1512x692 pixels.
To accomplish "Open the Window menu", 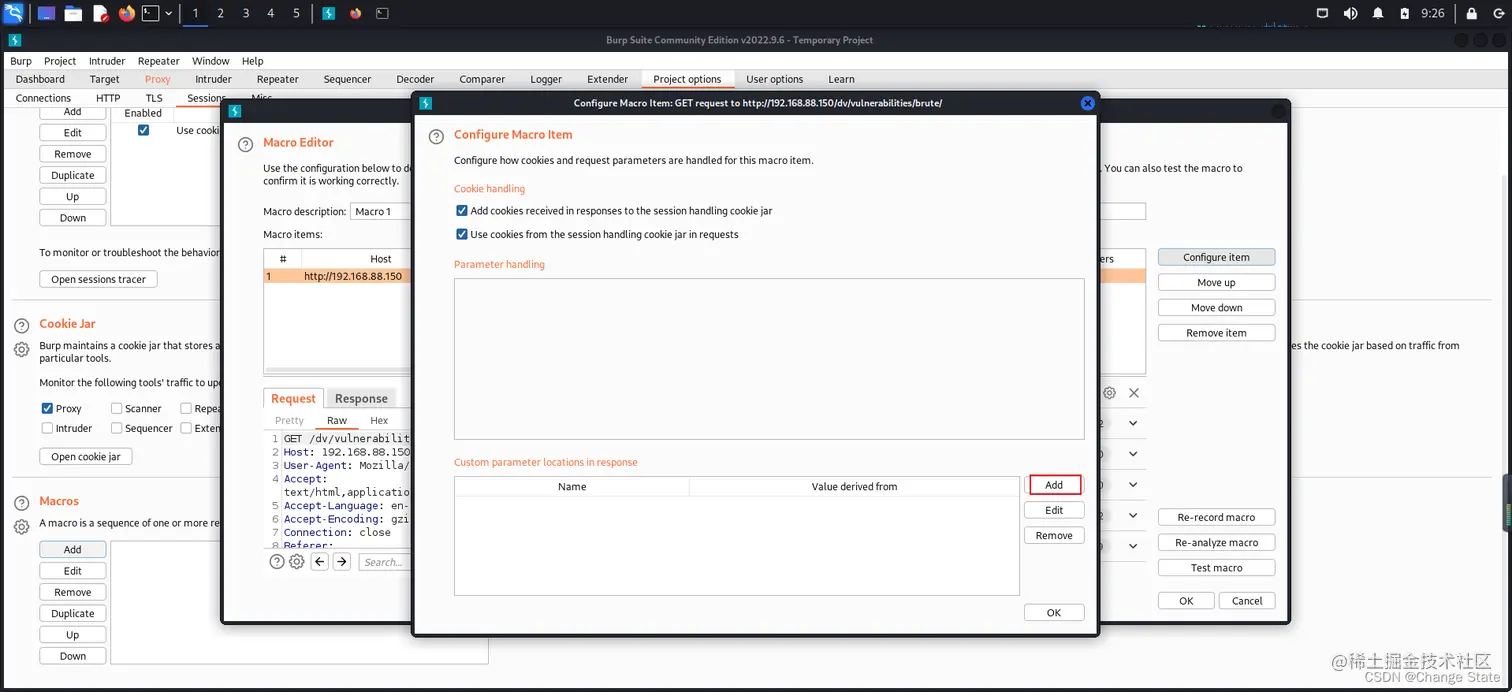I will 211,61.
